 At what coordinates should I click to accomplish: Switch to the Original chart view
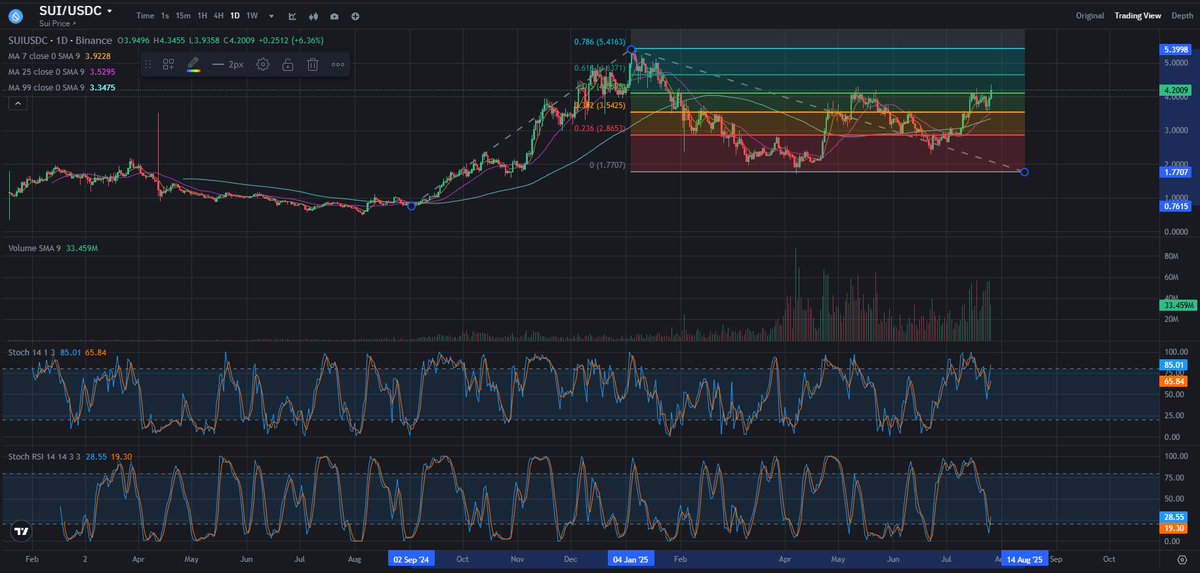pos(1090,16)
